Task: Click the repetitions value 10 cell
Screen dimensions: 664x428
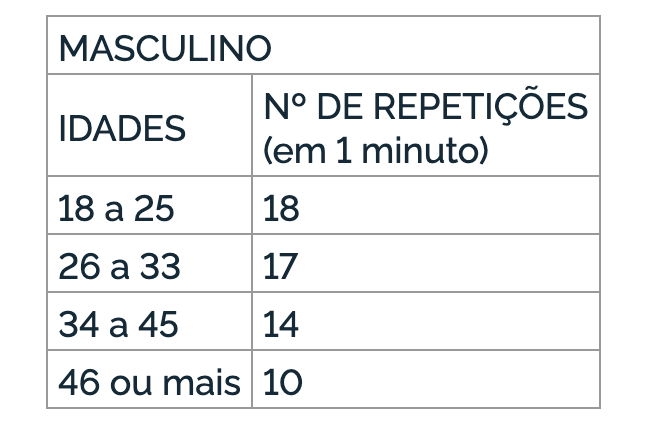Action: pyautogui.click(x=282, y=382)
